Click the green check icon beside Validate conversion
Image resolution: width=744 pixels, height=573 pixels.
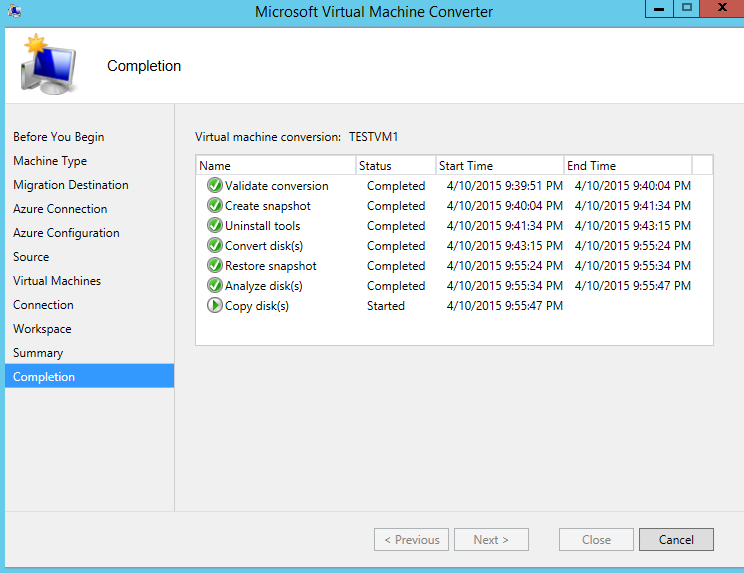pyautogui.click(x=214, y=185)
